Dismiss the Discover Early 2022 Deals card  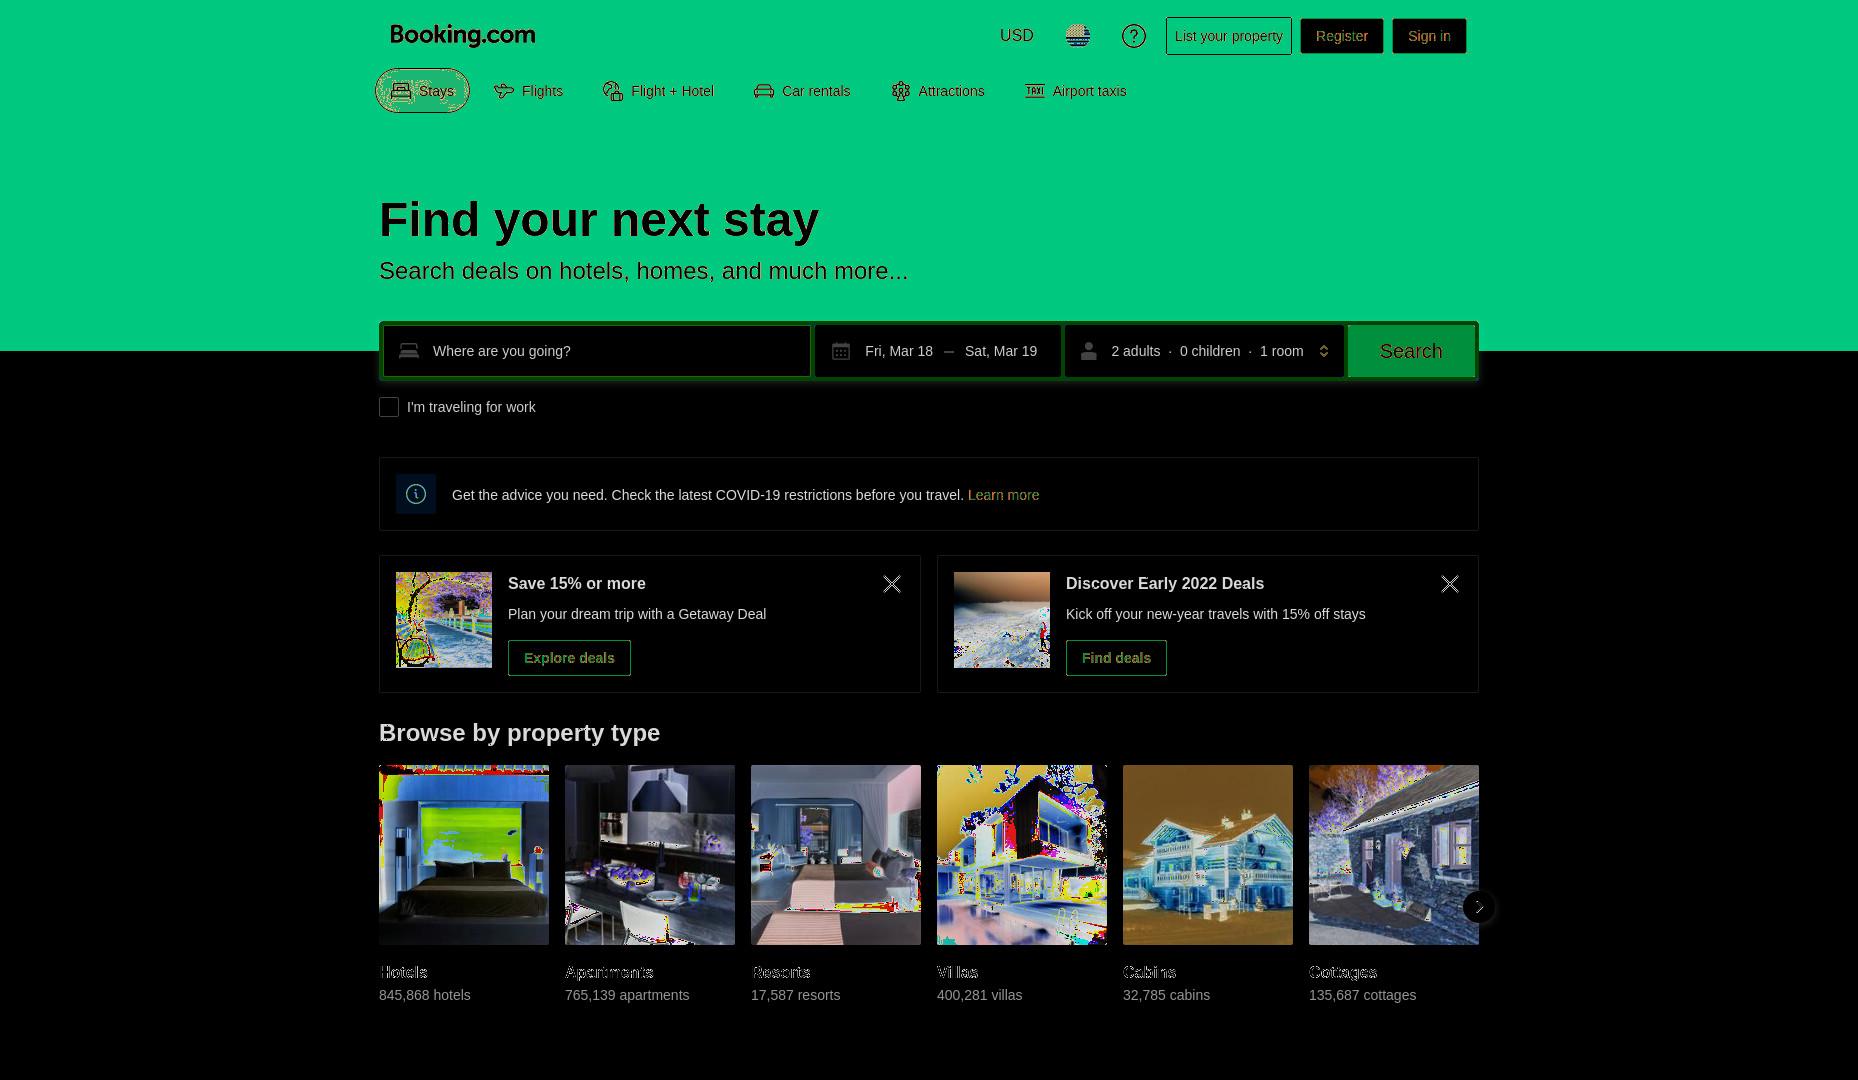tap(1450, 584)
